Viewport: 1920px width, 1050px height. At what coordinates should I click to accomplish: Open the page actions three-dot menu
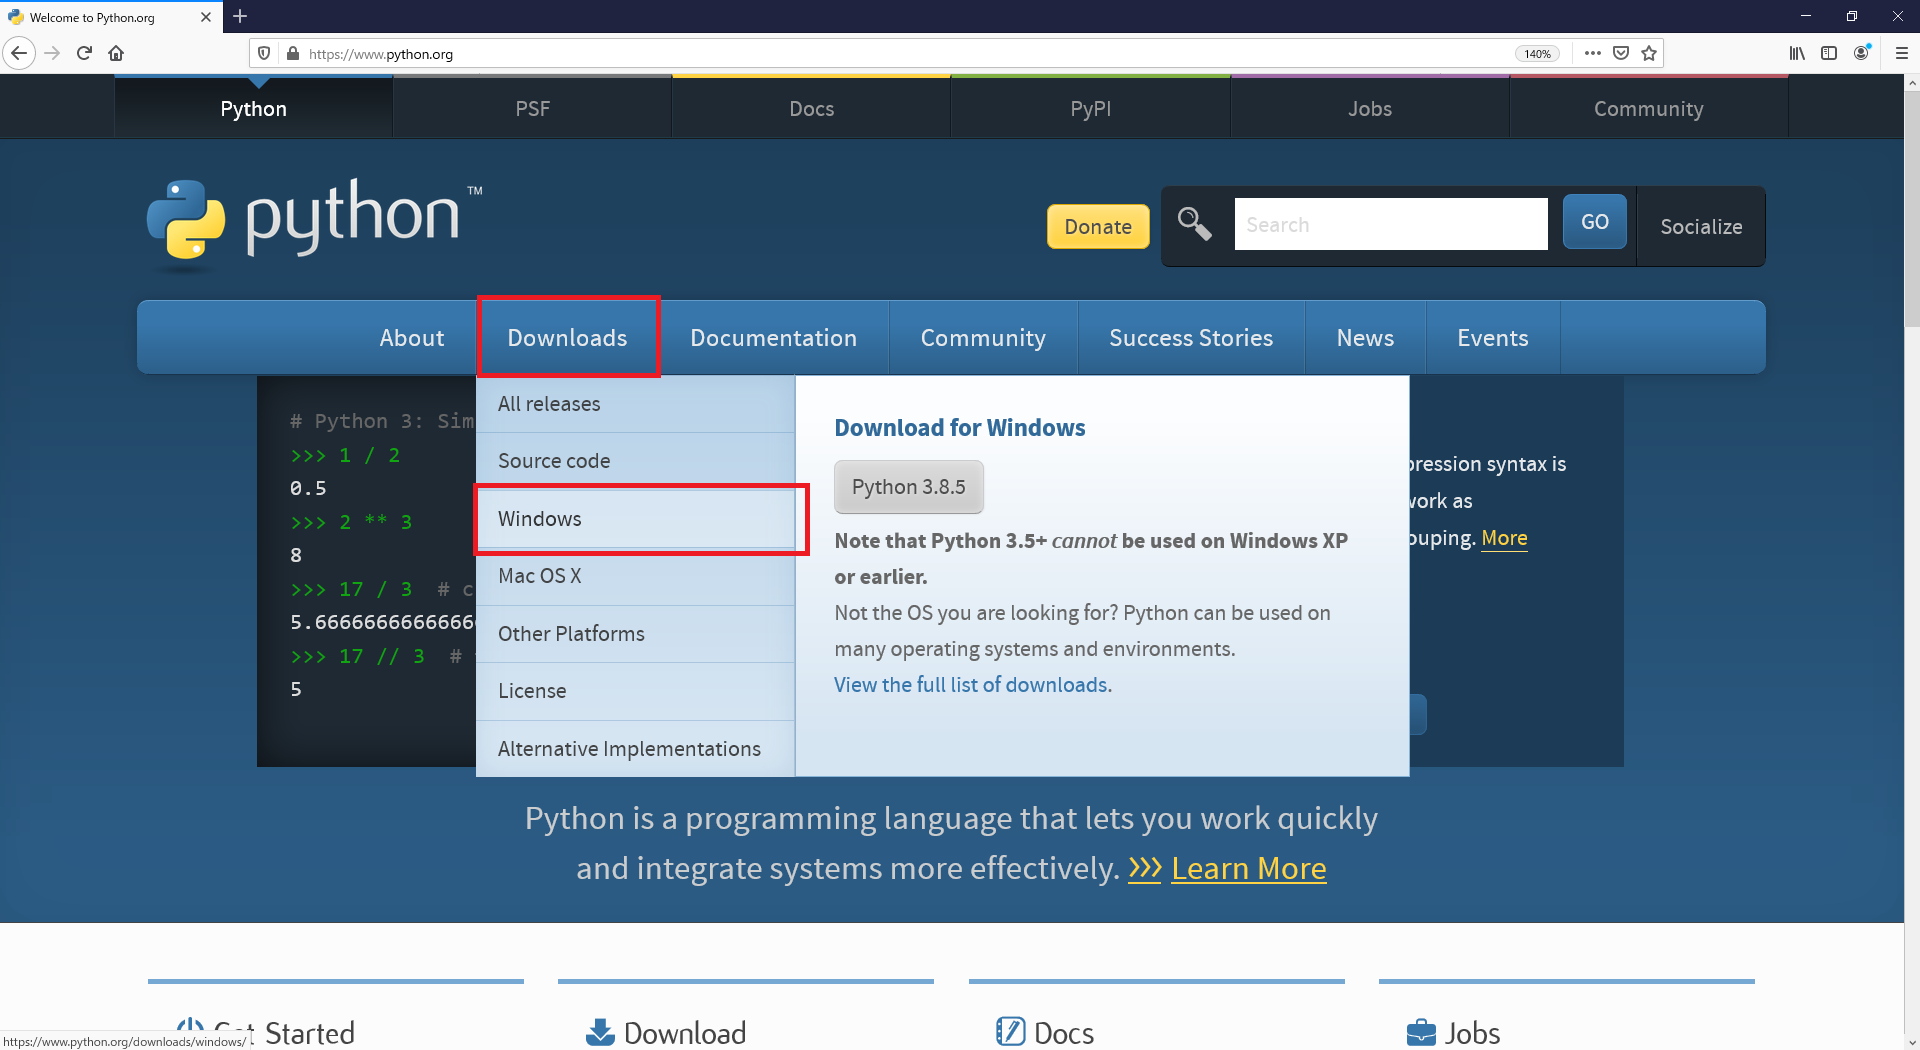point(1593,53)
